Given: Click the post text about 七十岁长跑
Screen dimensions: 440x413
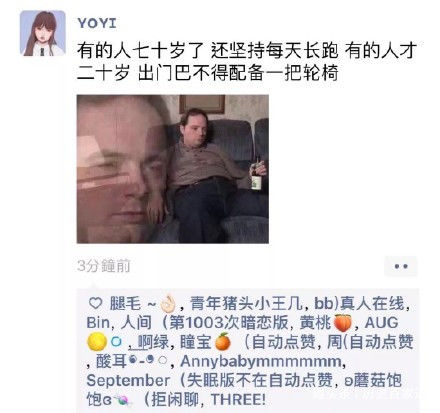Looking at the screenshot, I should (247, 61).
